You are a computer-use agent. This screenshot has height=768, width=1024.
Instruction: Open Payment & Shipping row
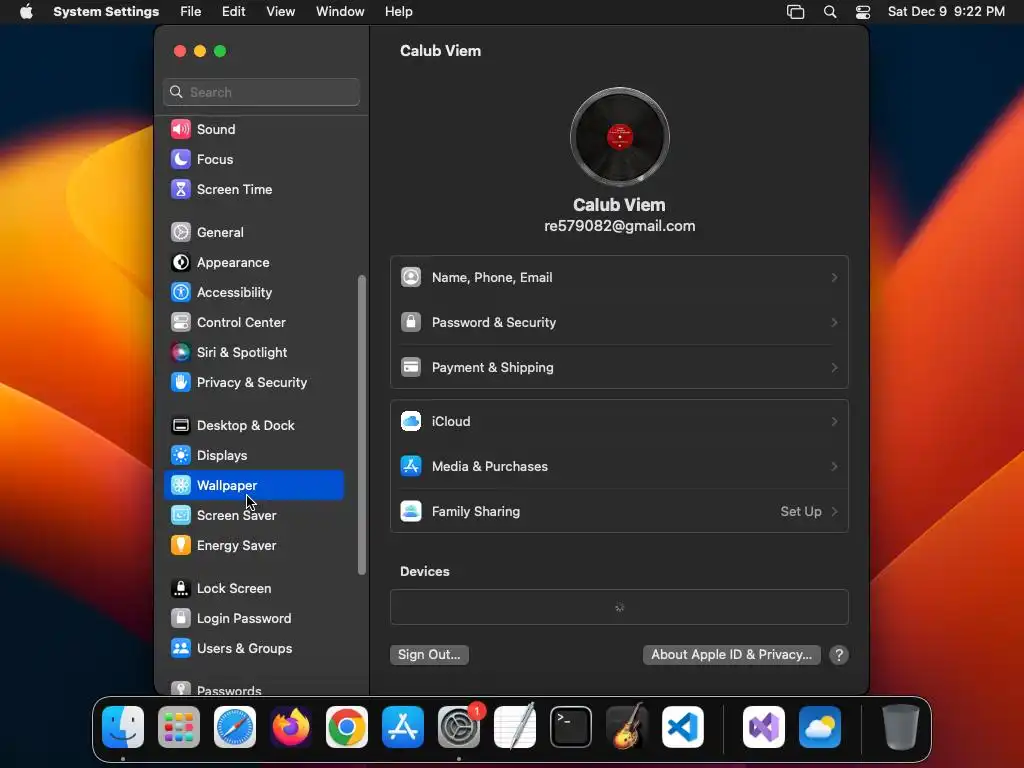pos(619,368)
